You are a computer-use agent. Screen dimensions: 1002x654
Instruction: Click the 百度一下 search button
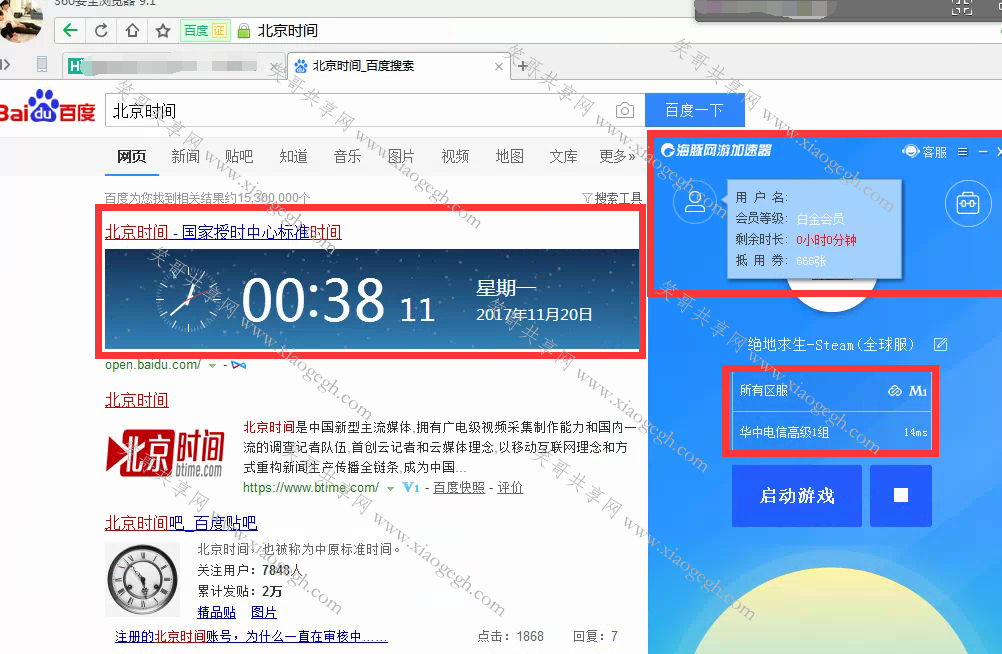point(695,110)
